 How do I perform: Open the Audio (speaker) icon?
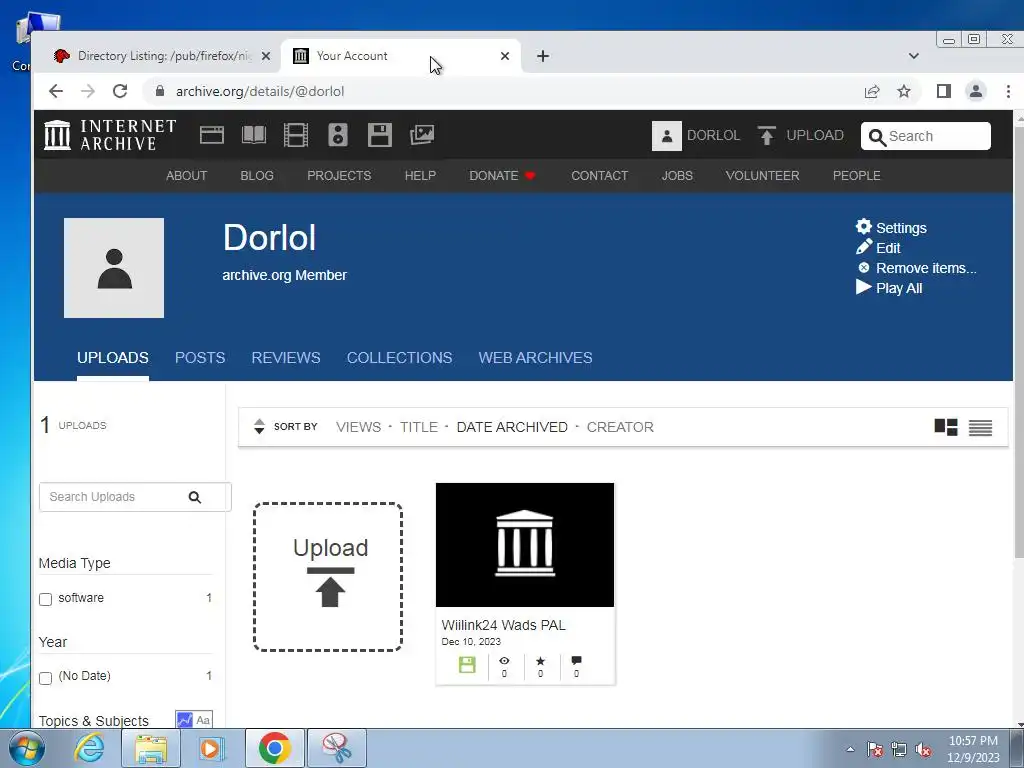338,135
